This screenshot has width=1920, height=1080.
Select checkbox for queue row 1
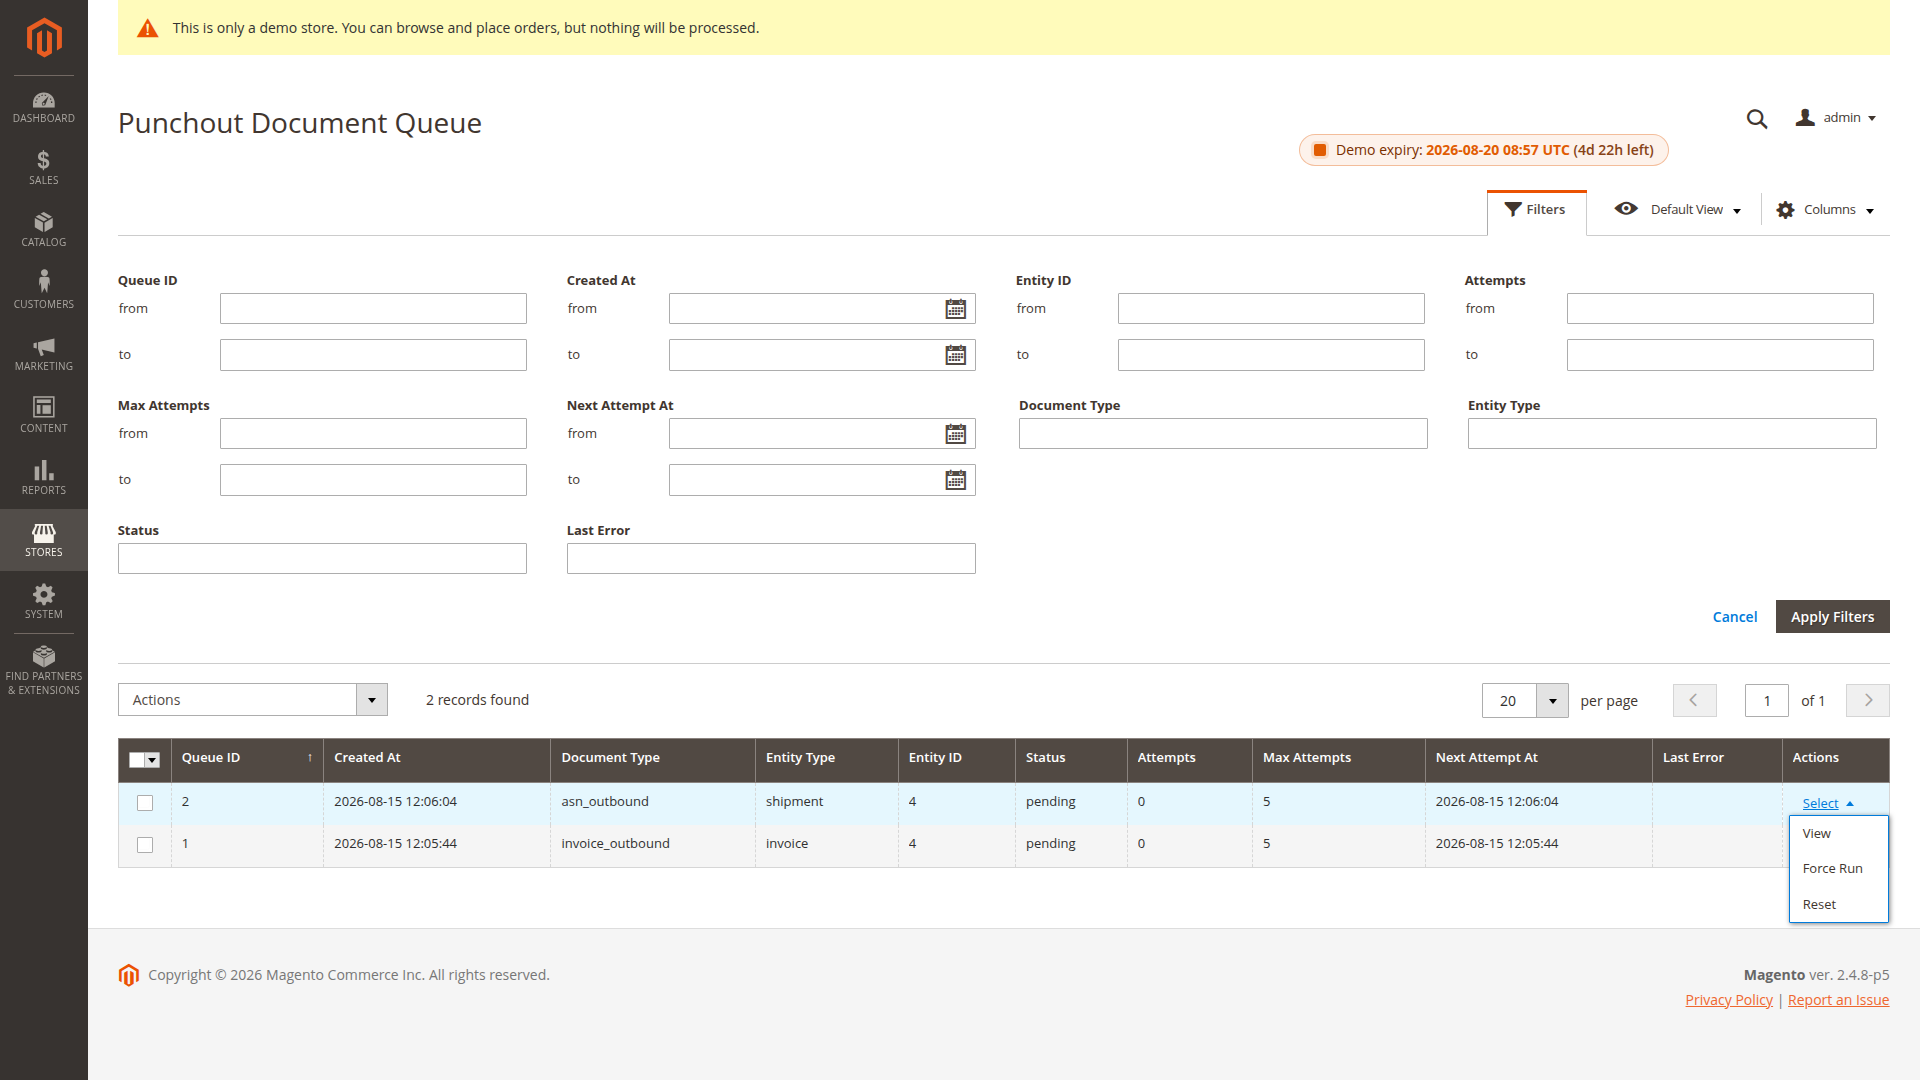[145, 845]
